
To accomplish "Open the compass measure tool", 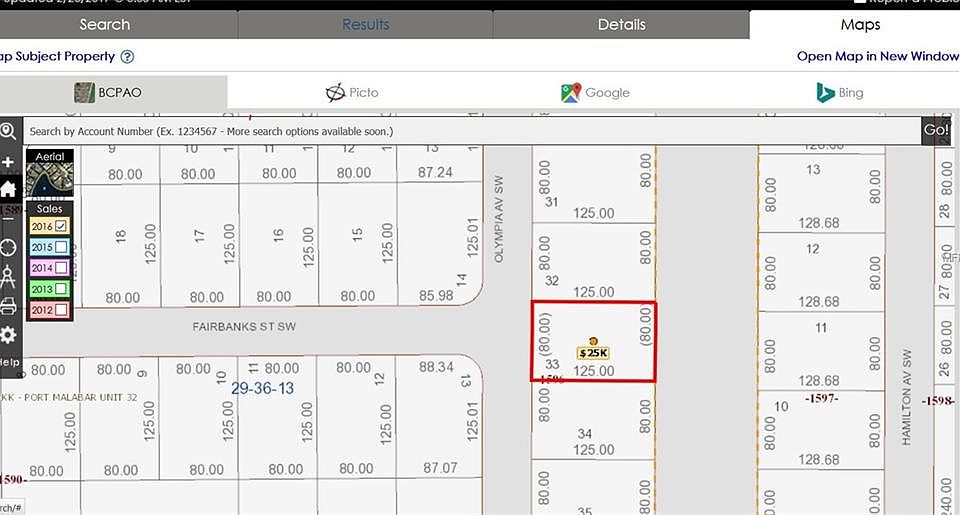I will pos(8,276).
